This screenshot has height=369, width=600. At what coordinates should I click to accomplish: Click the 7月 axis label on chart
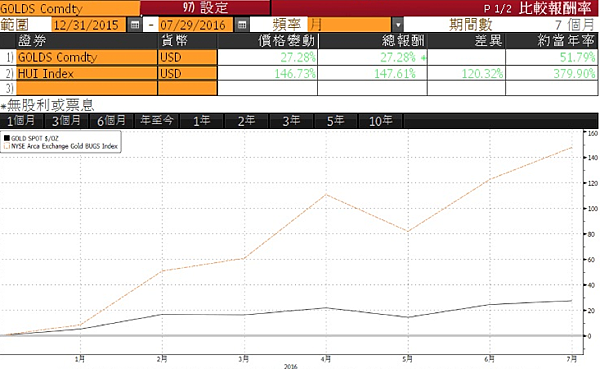[572, 359]
